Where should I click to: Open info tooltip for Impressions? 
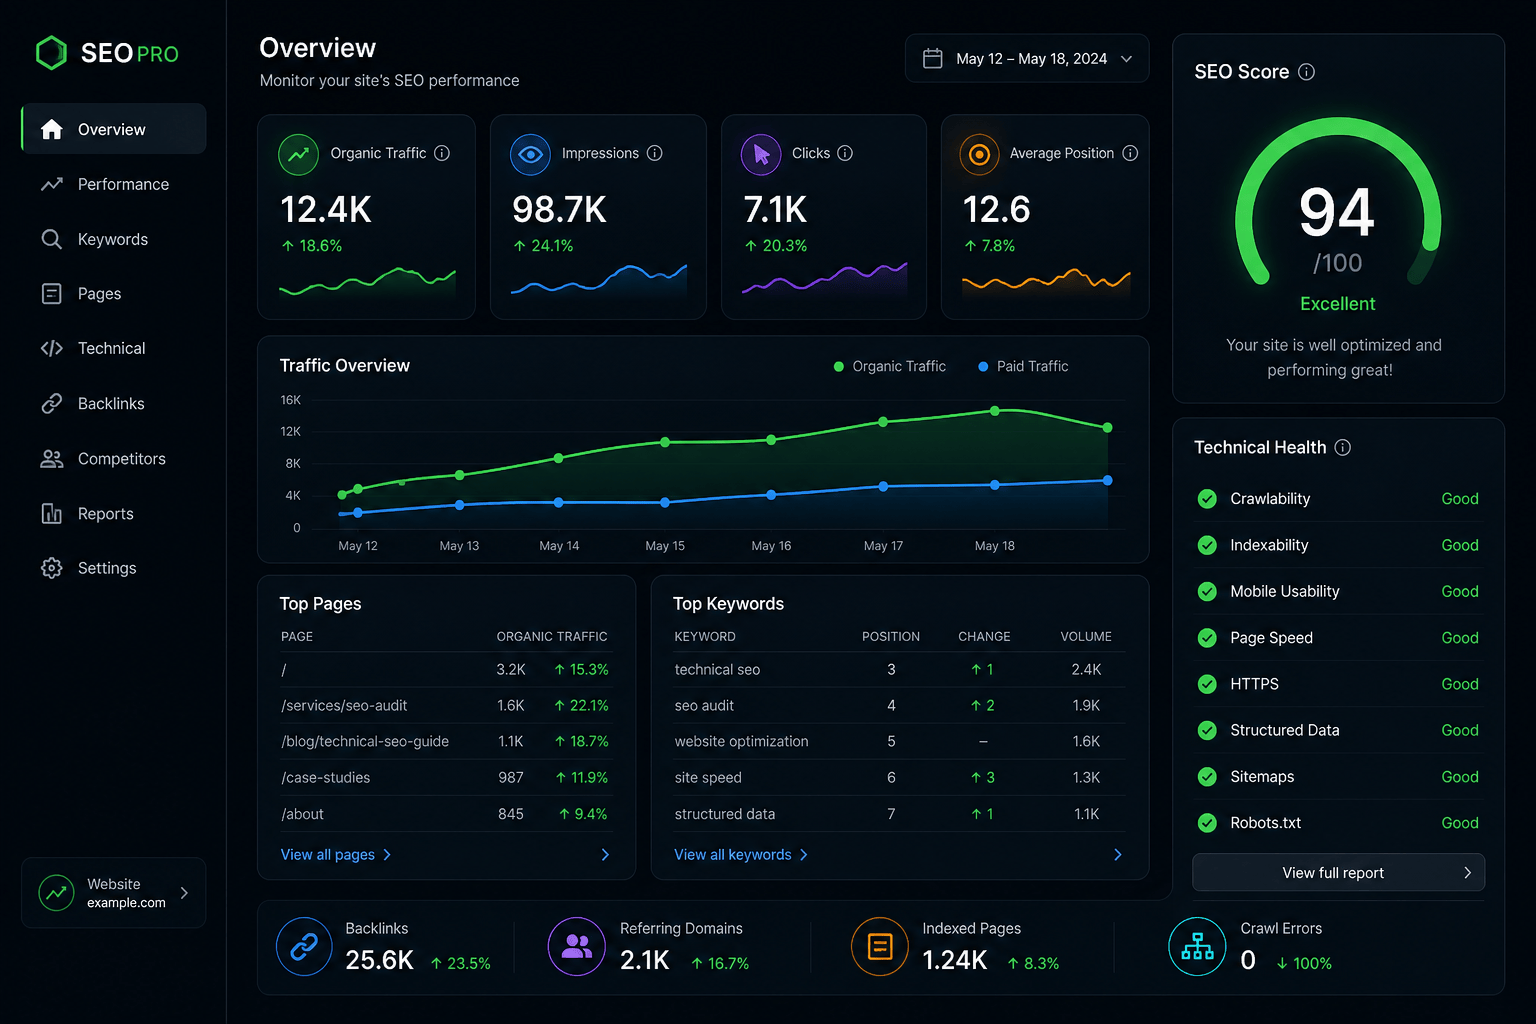pos(655,153)
